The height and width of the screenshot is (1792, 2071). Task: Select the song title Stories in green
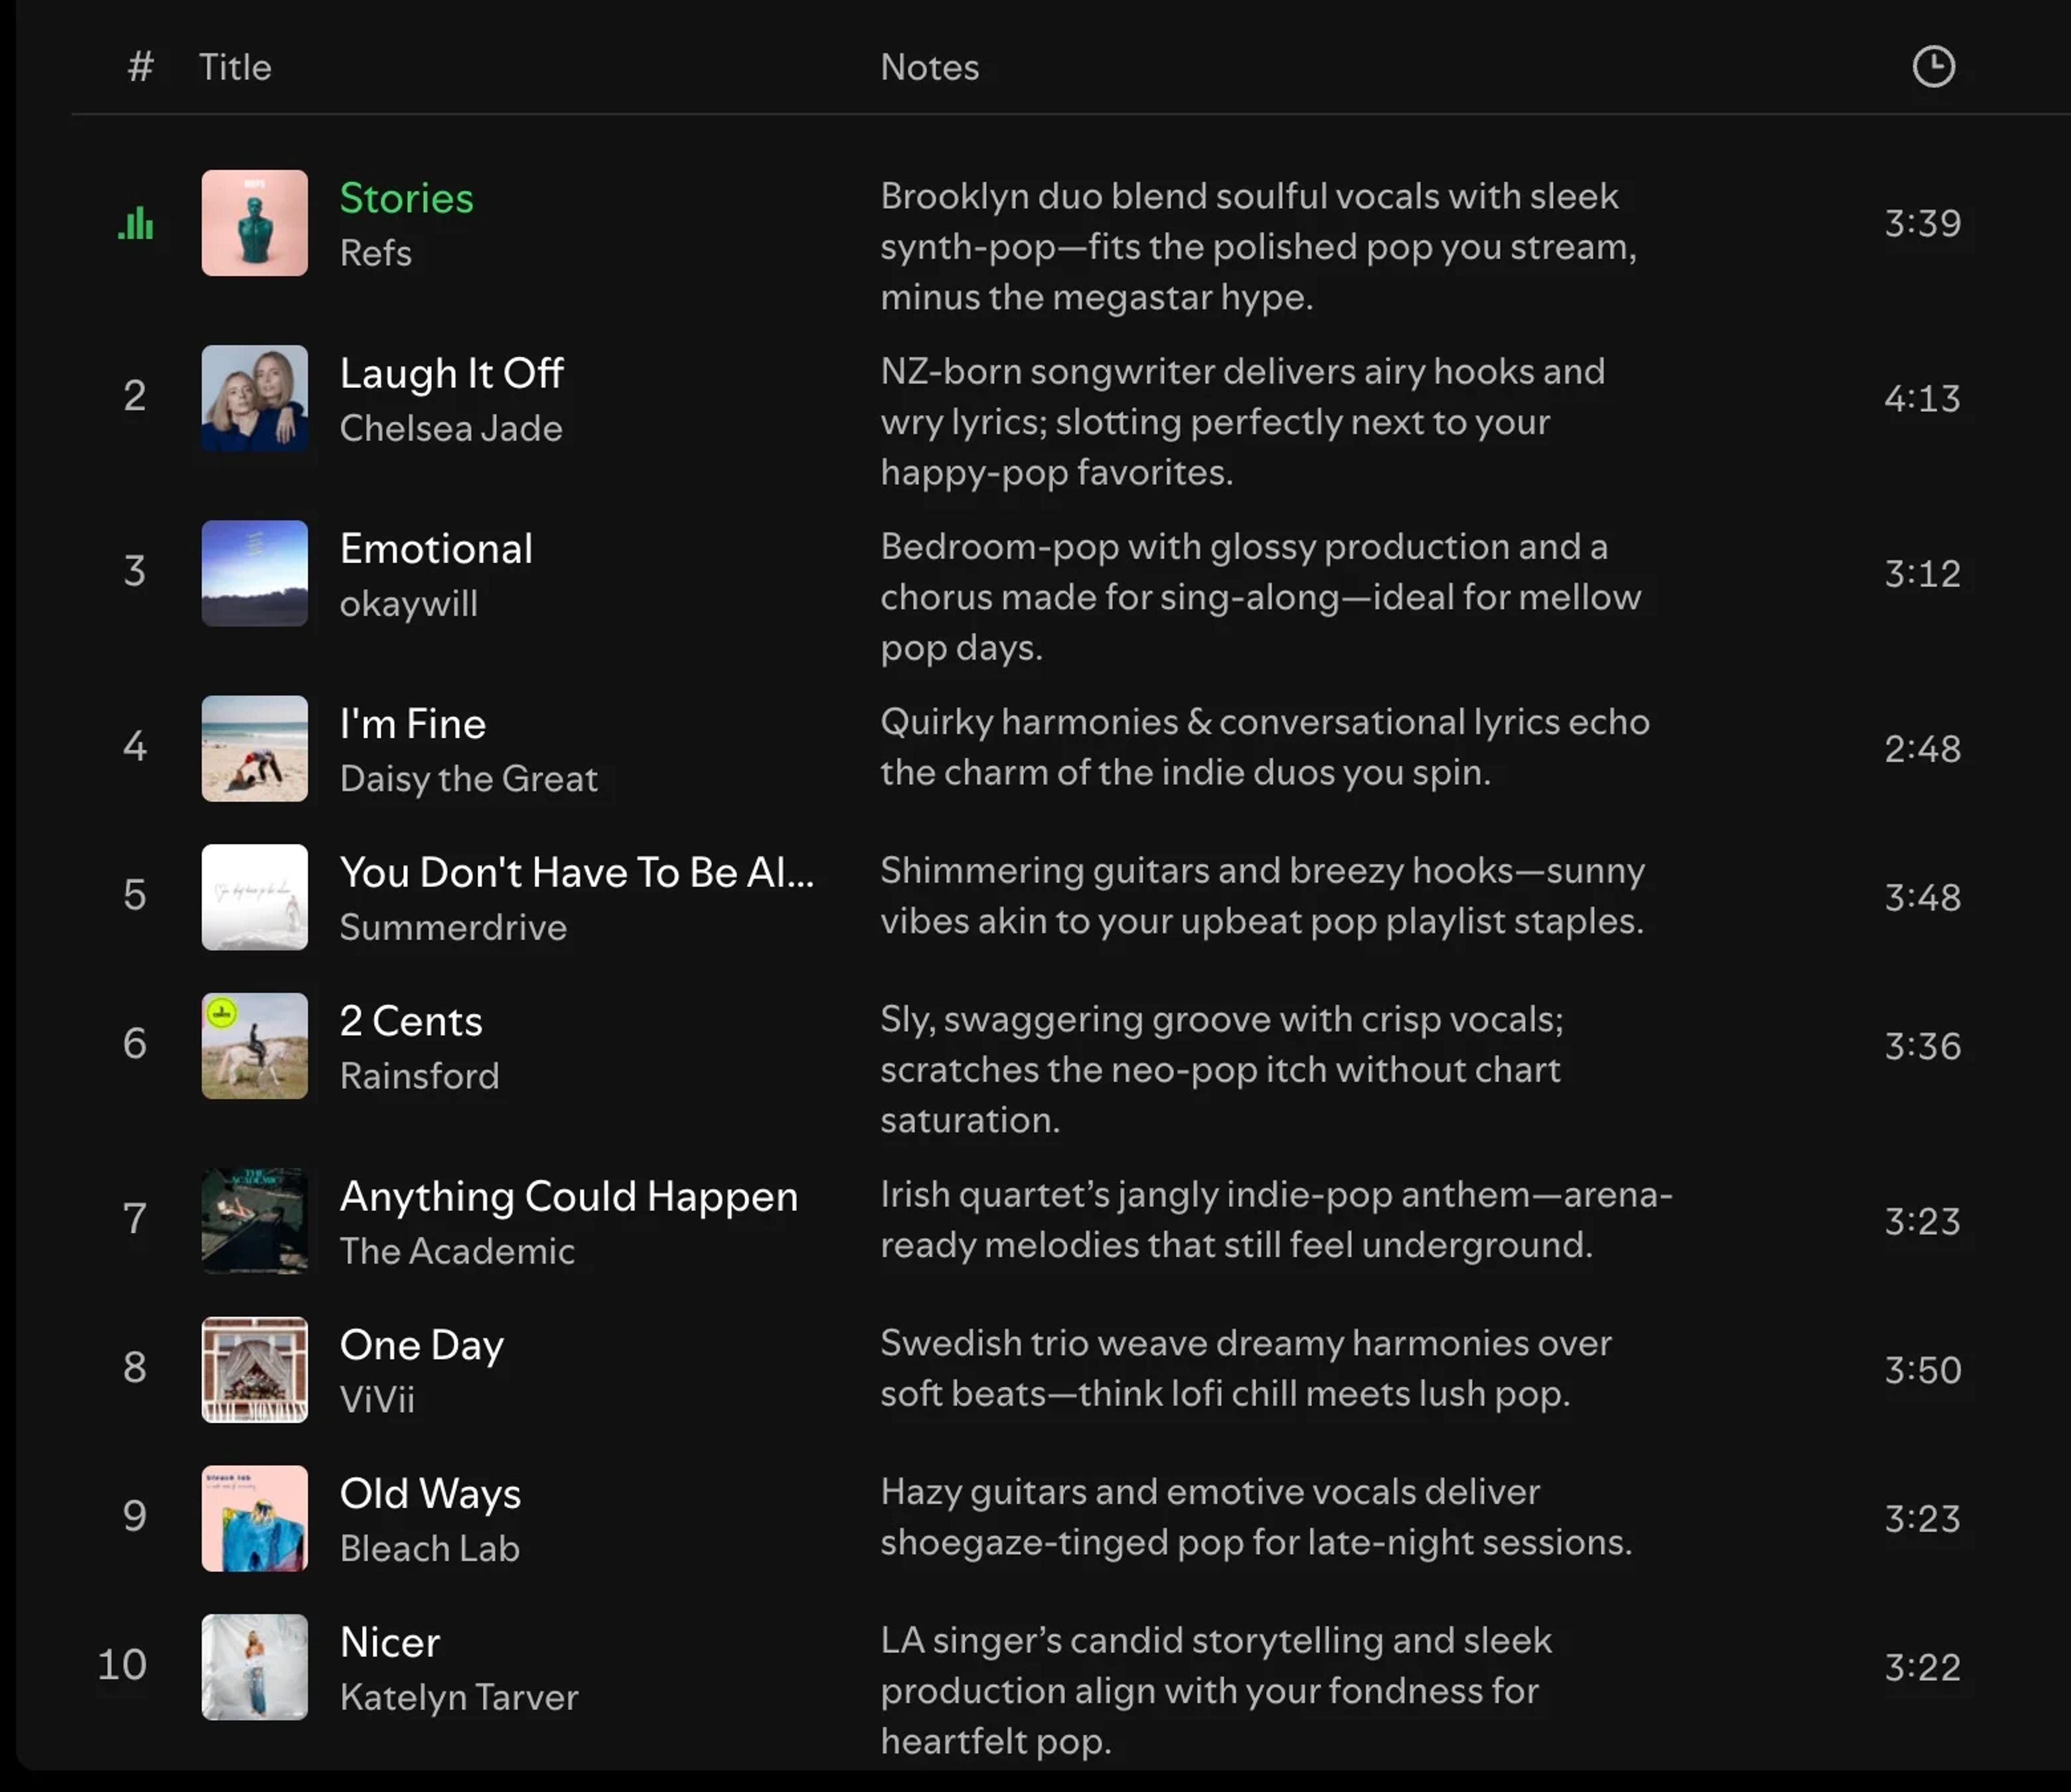click(406, 198)
